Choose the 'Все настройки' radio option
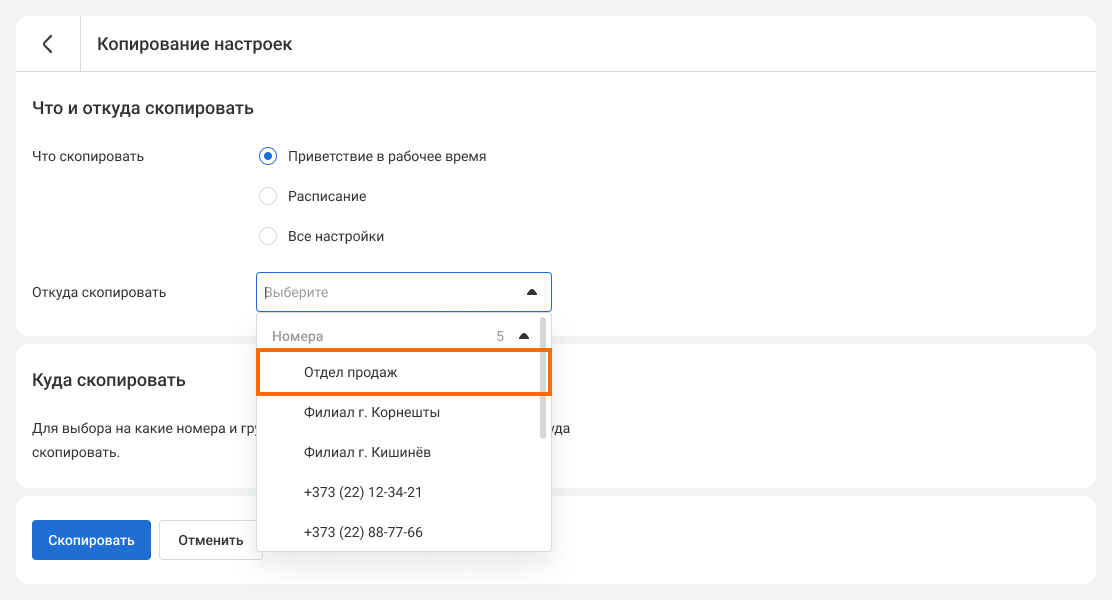This screenshot has width=1112, height=600. [x=268, y=237]
